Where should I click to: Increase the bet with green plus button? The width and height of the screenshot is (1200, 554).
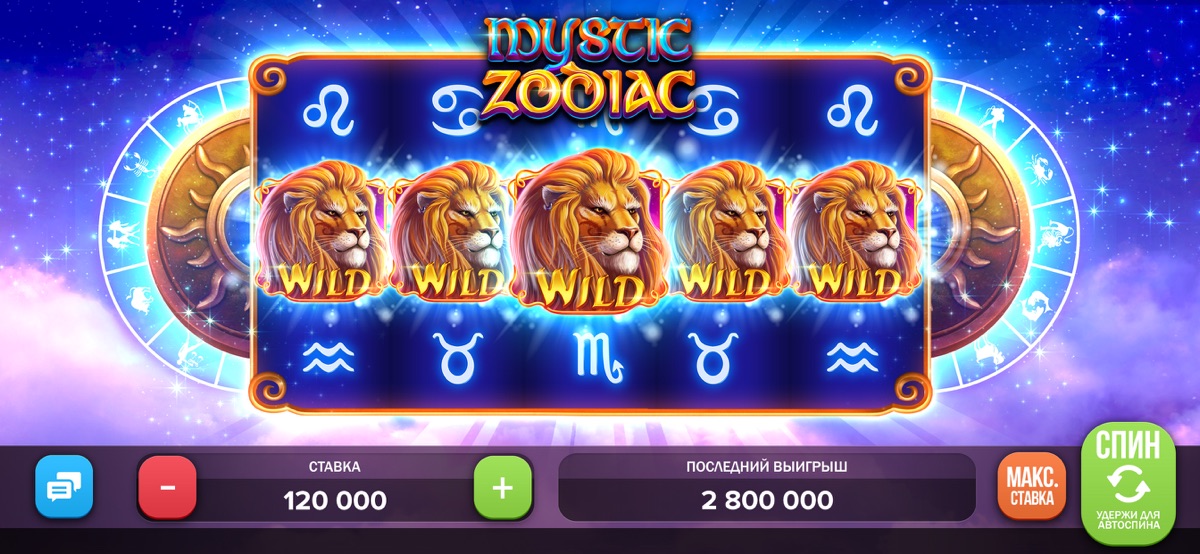point(503,488)
